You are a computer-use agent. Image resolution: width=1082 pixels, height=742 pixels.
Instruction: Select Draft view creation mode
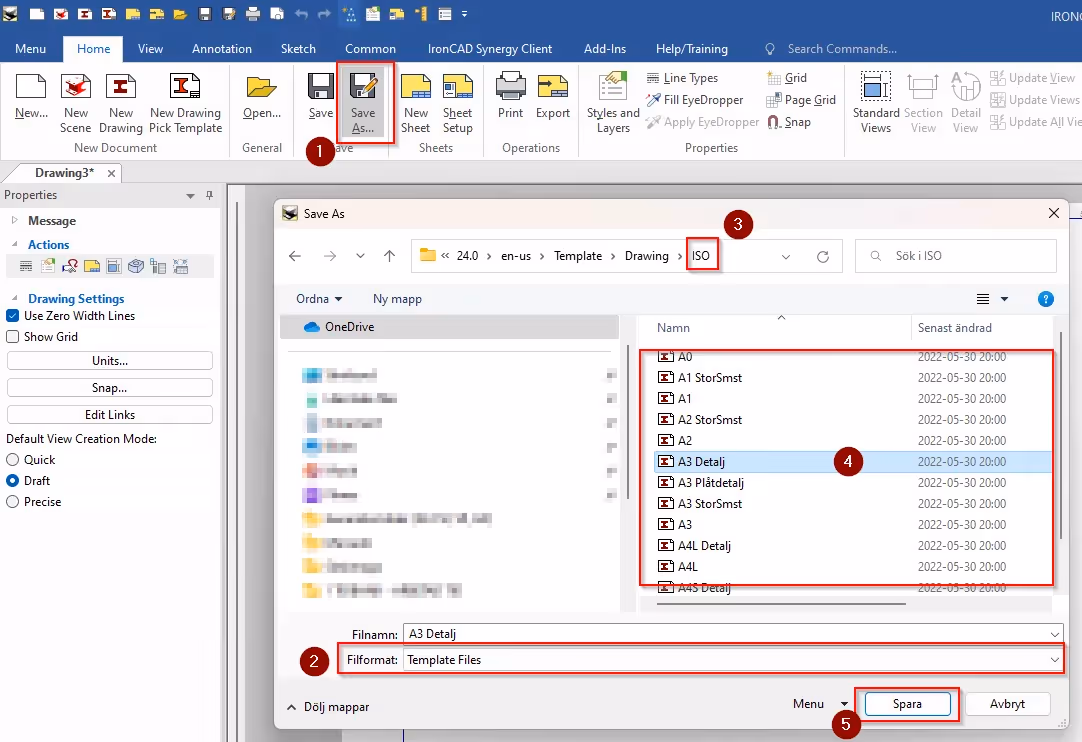coord(12,481)
